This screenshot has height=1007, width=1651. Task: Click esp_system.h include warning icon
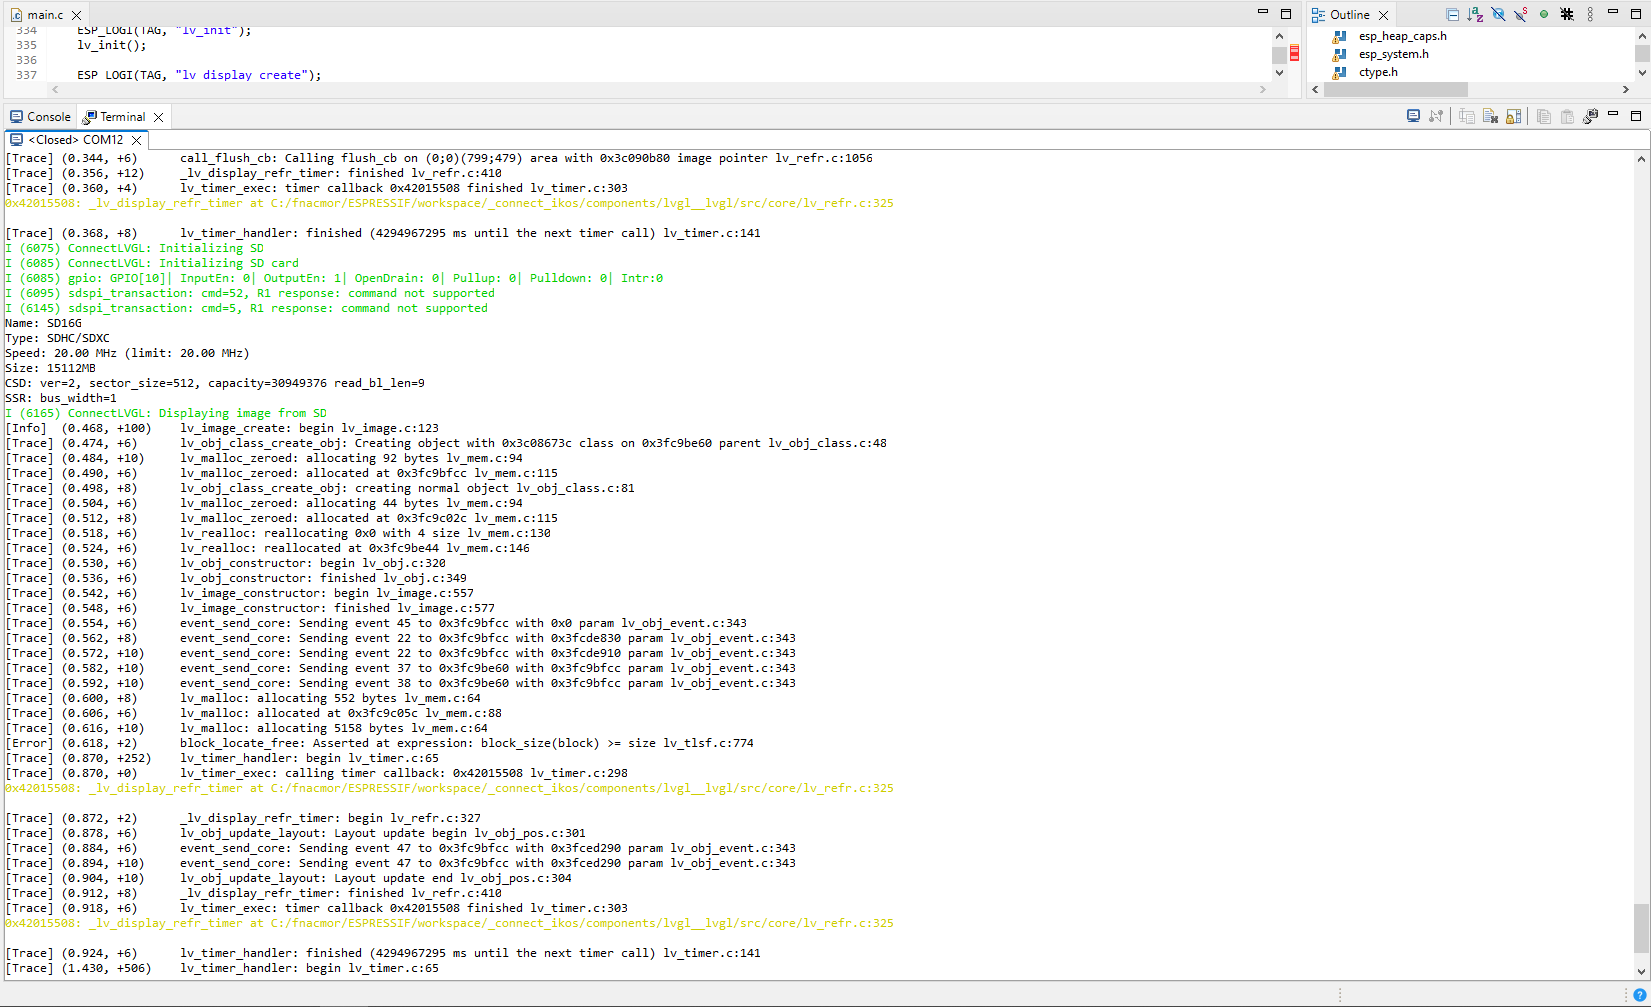1340,54
